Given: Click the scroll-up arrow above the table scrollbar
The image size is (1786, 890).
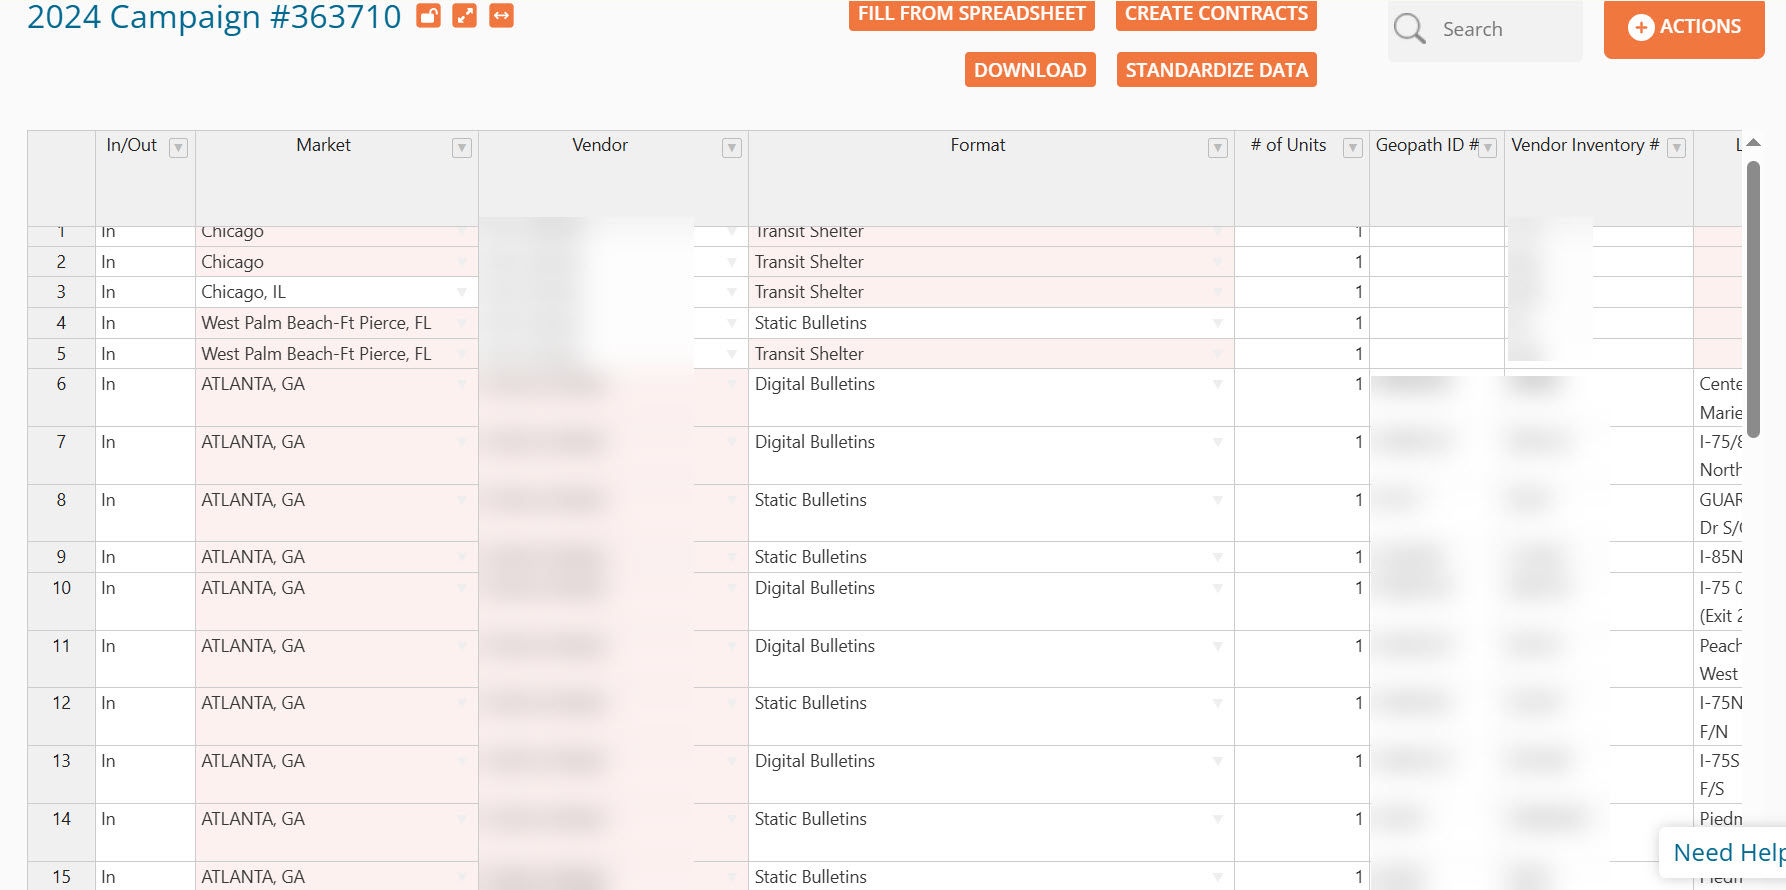Looking at the screenshot, I should 1753,144.
